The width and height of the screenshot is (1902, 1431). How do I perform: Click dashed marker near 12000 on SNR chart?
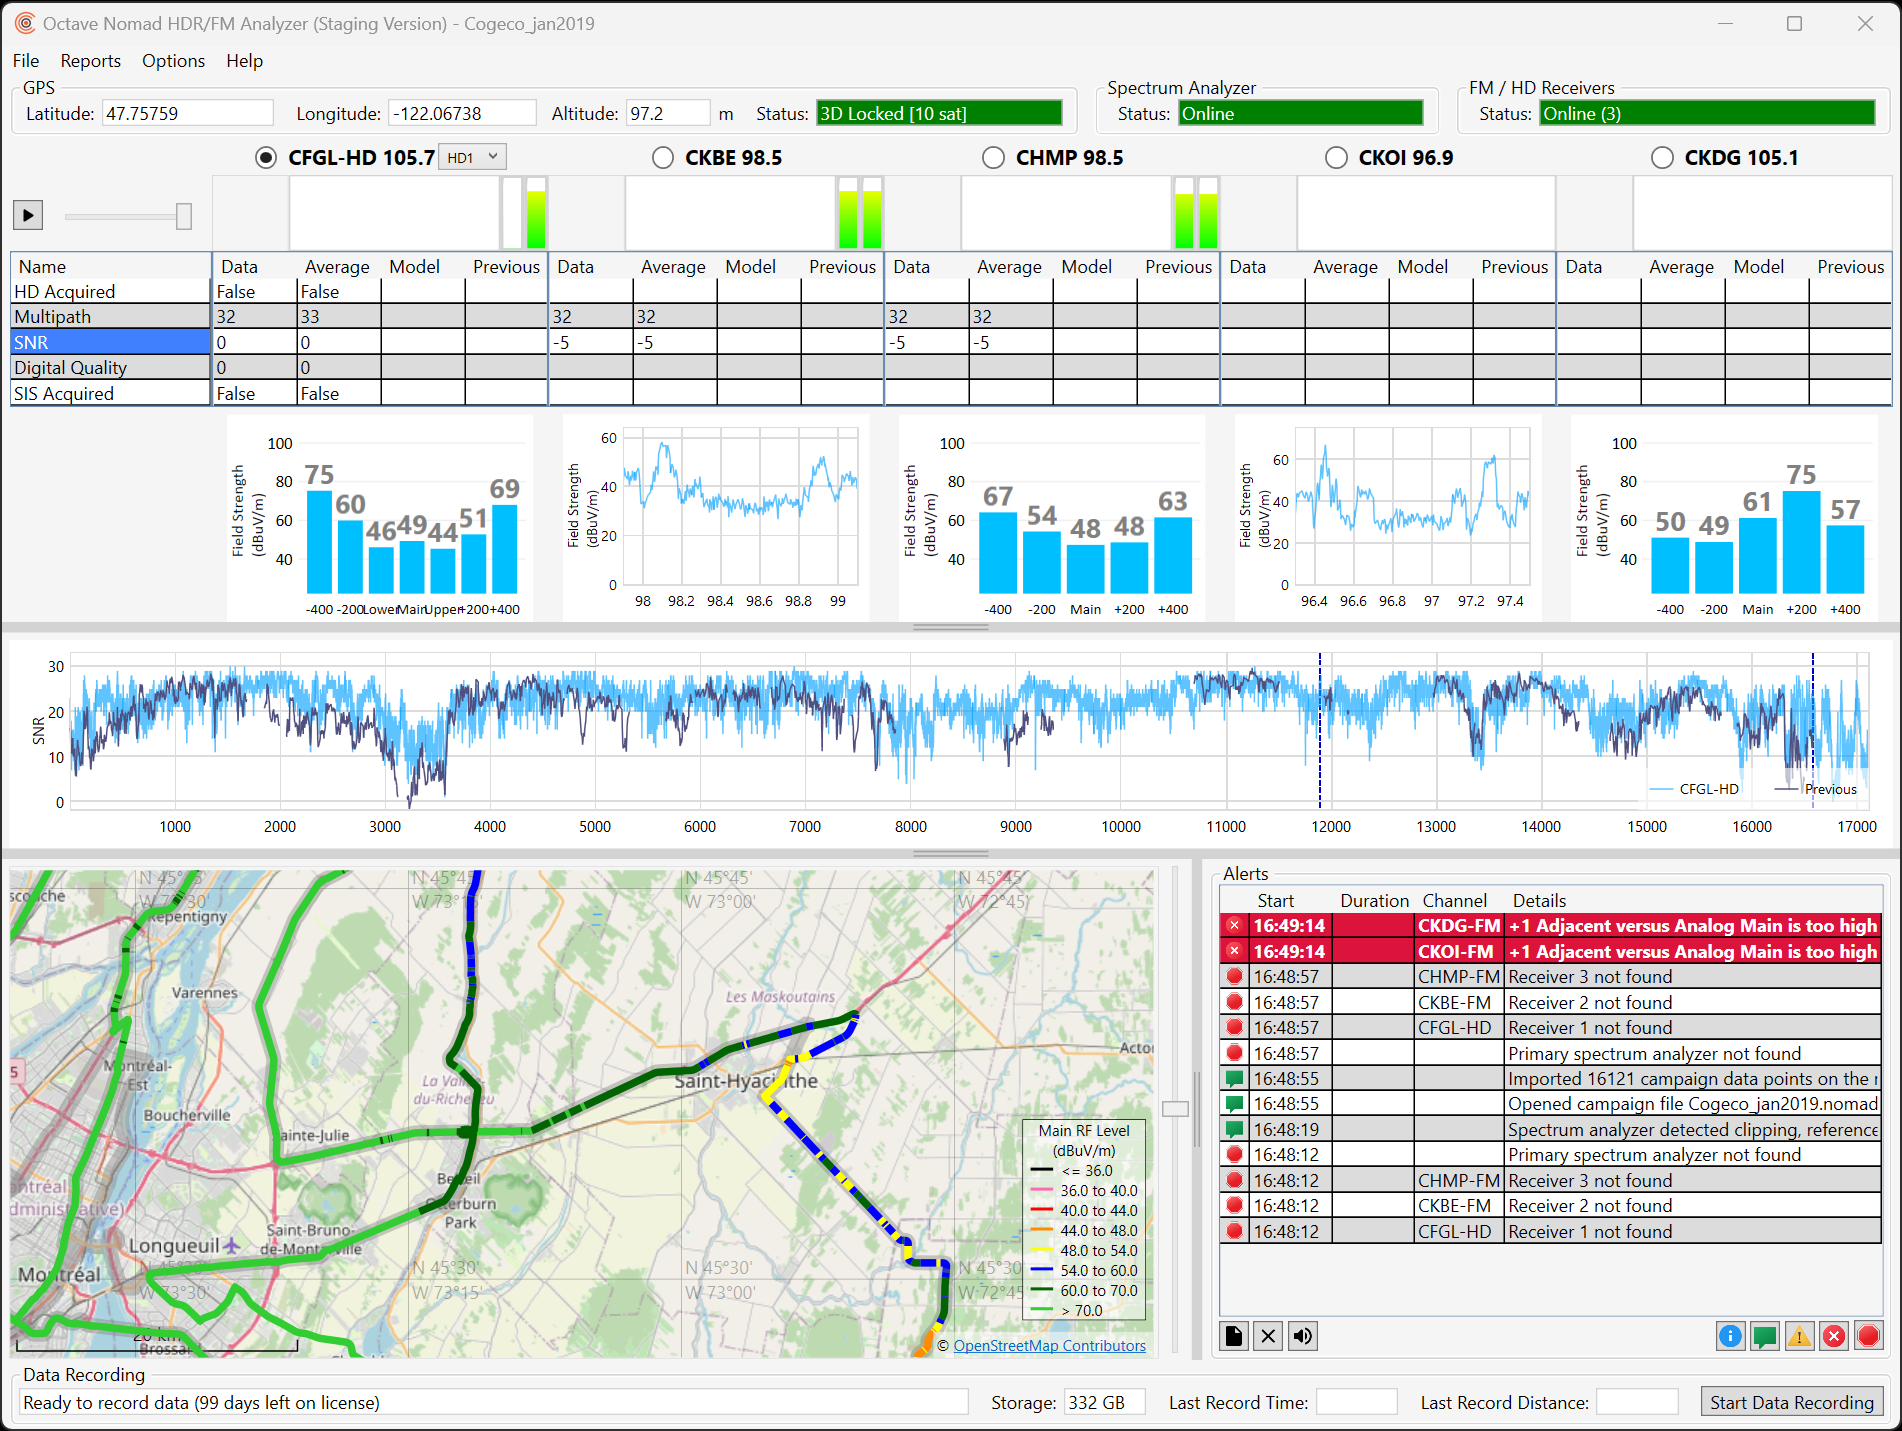pyautogui.click(x=1320, y=730)
